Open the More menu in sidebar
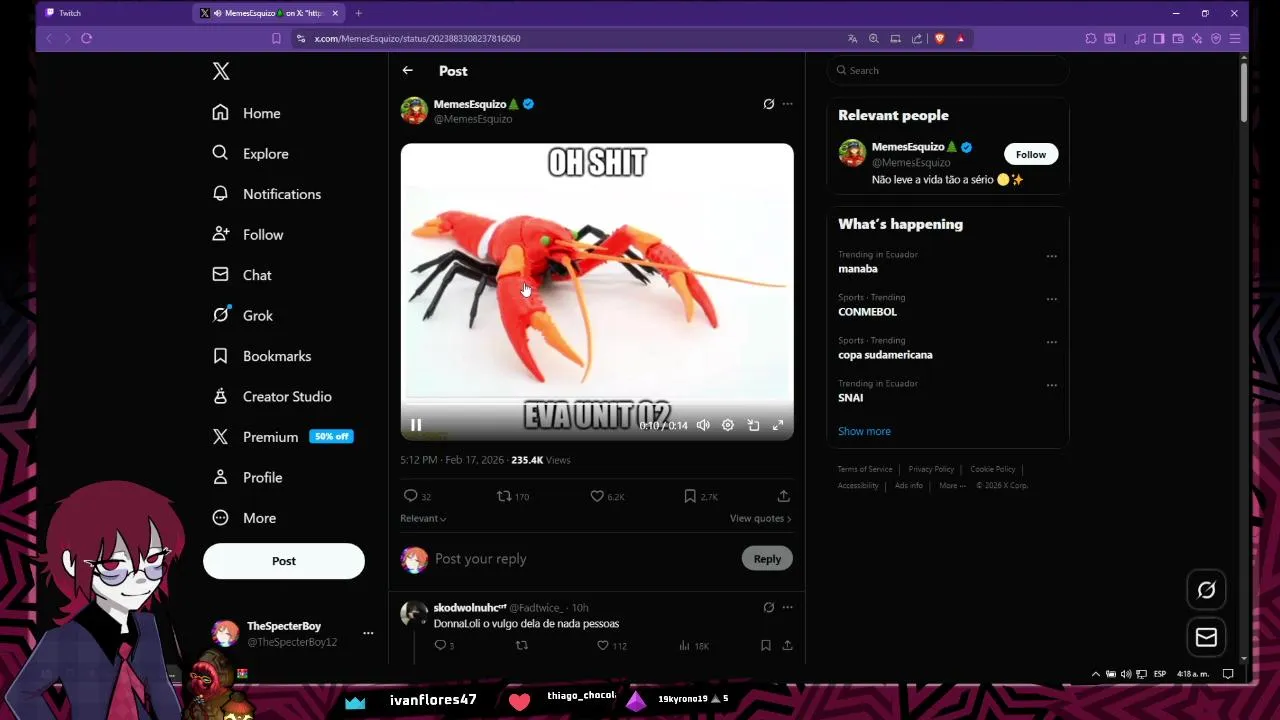The height and width of the screenshot is (720, 1280). (x=244, y=518)
